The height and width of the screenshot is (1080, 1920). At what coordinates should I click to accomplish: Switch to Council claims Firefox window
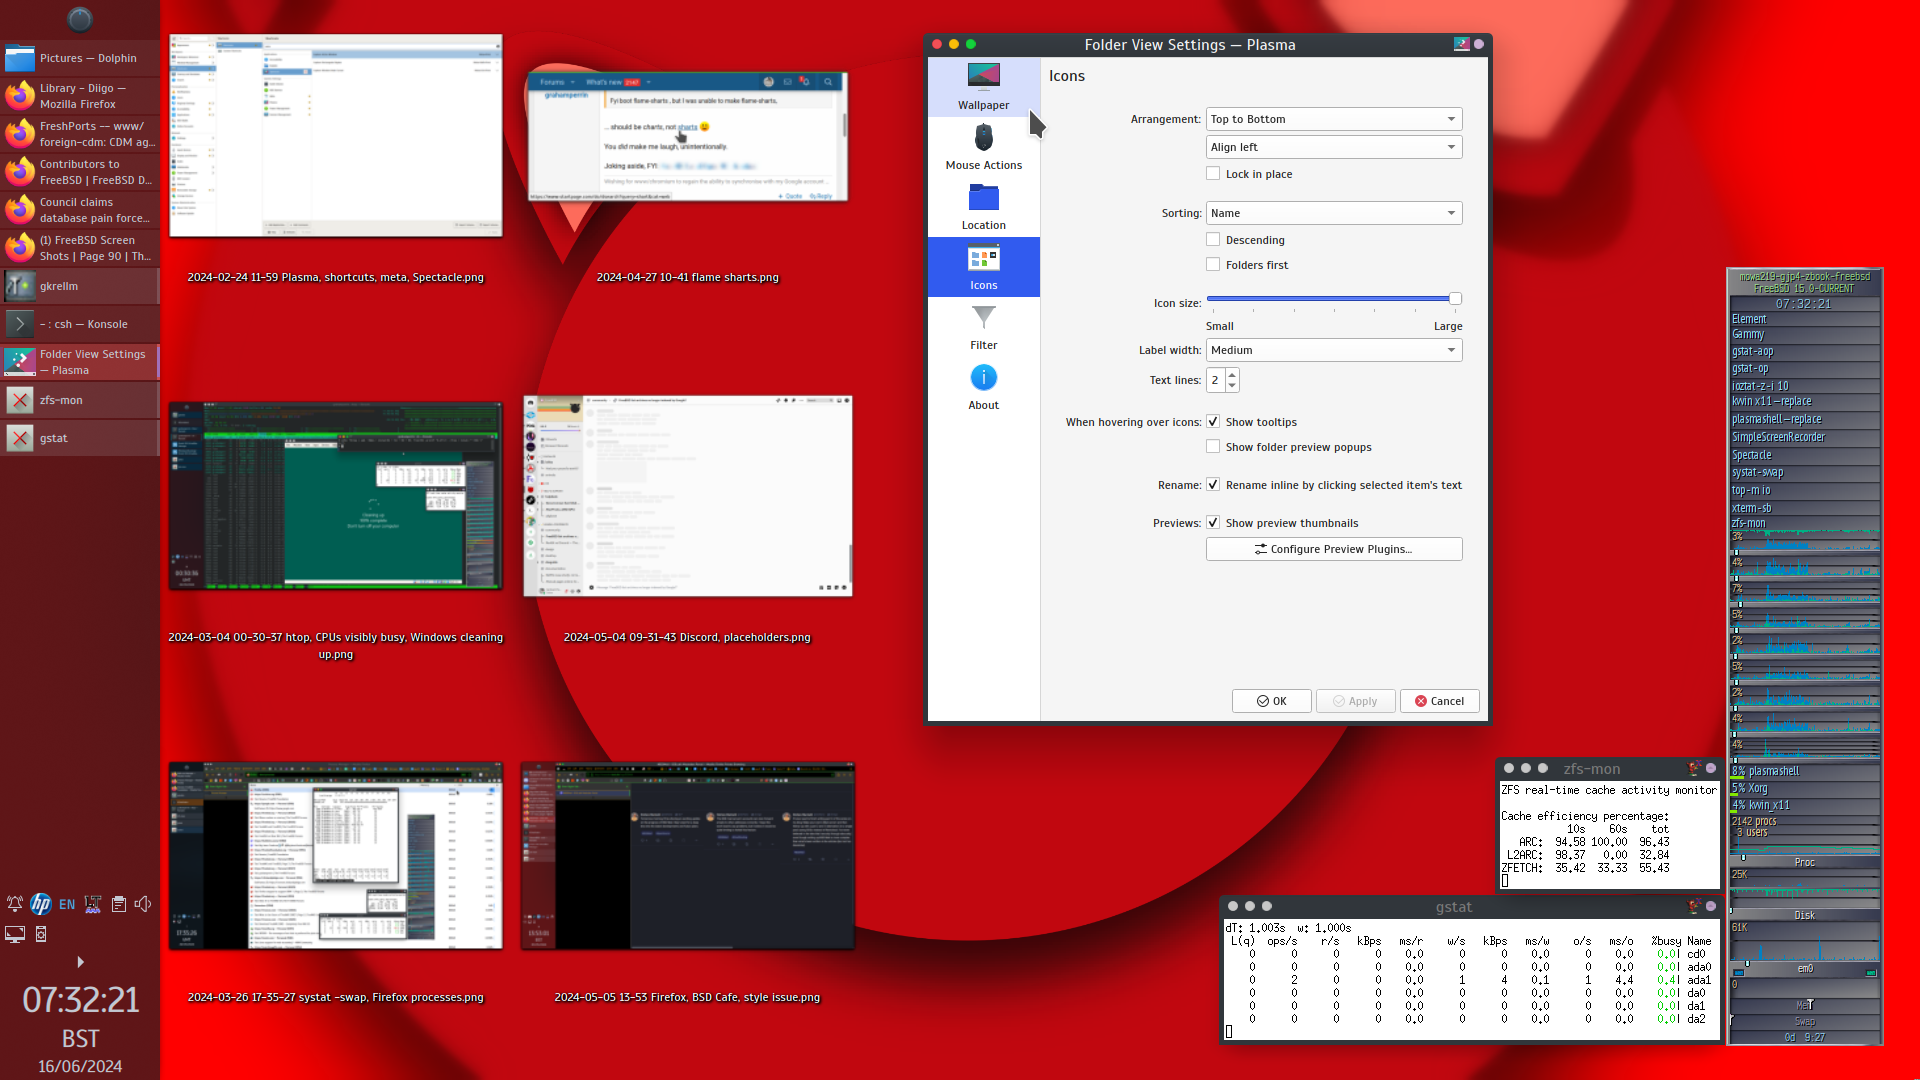(x=80, y=210)
